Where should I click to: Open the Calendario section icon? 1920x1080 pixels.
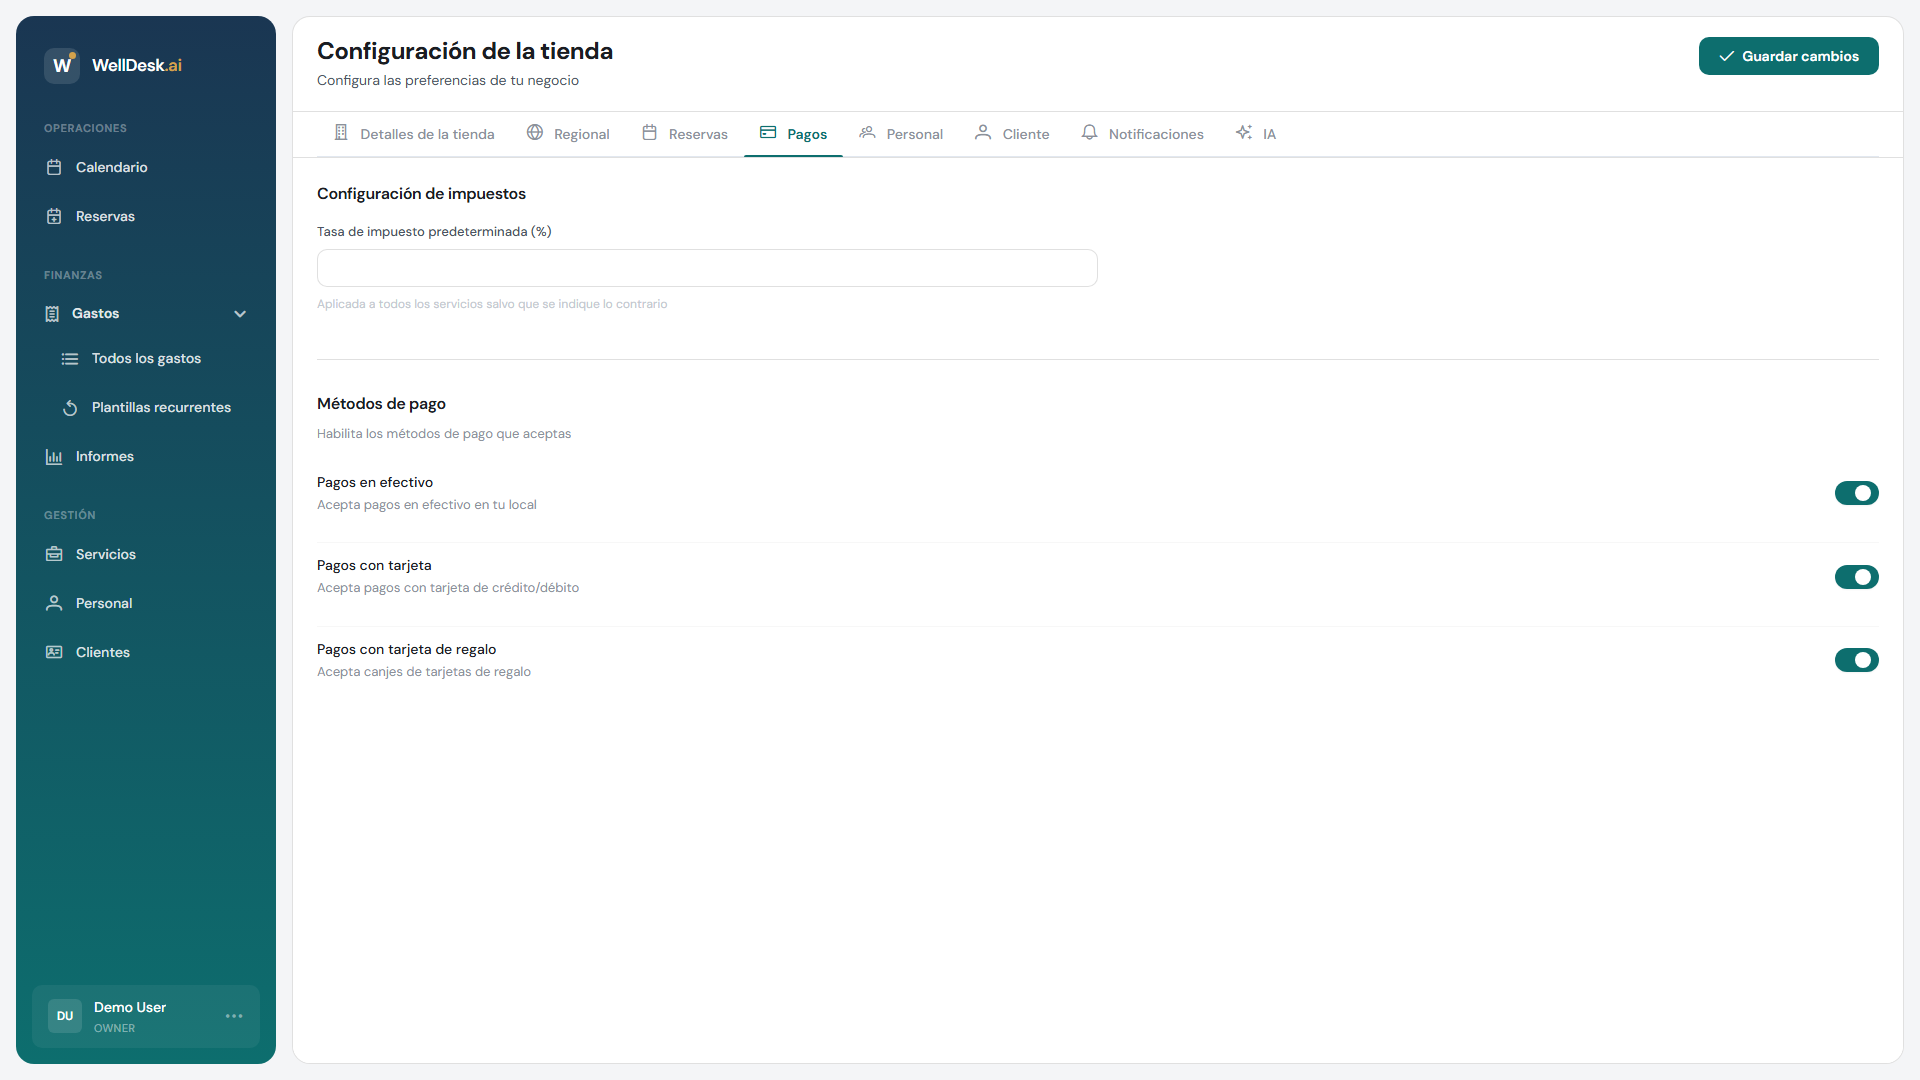click(54, 167)
